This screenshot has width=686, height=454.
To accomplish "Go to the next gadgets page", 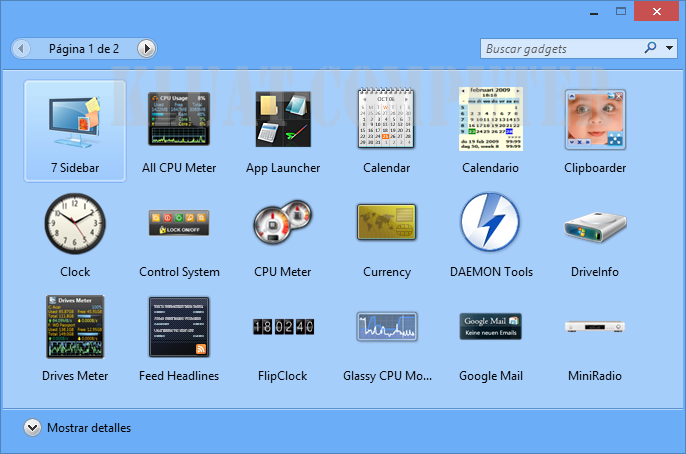I will click(x=146, y=48).
